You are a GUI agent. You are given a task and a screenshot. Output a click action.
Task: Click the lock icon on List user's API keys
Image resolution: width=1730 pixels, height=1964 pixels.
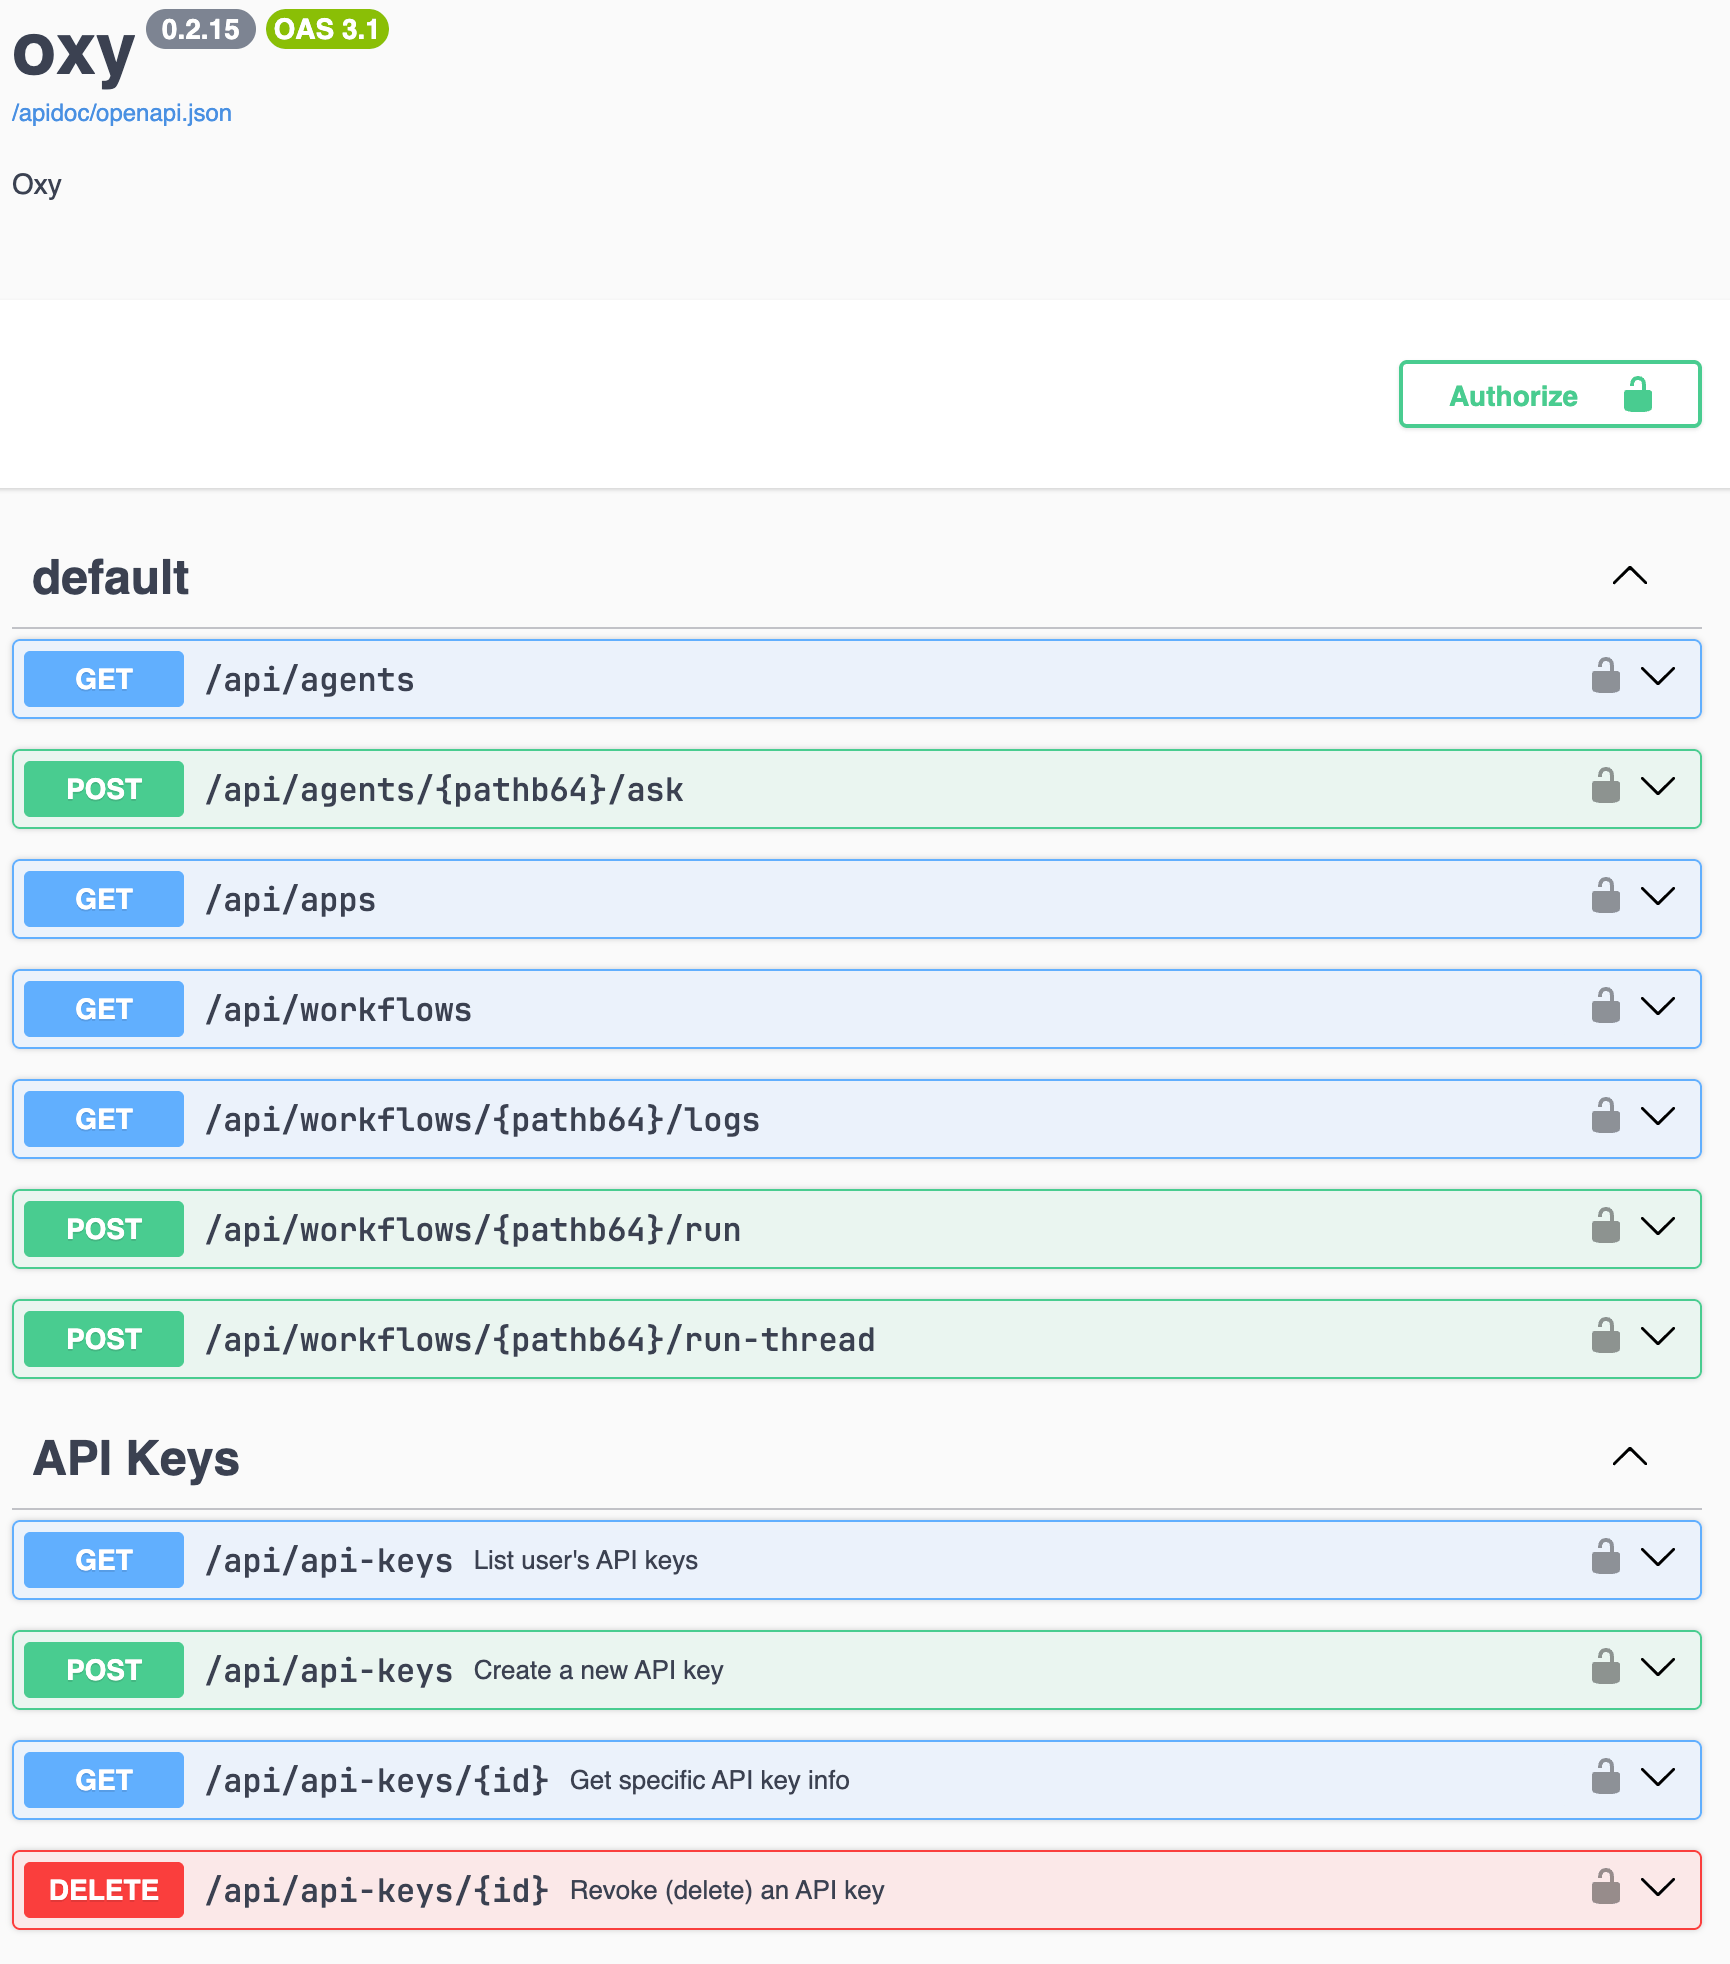[1606, 1557]
